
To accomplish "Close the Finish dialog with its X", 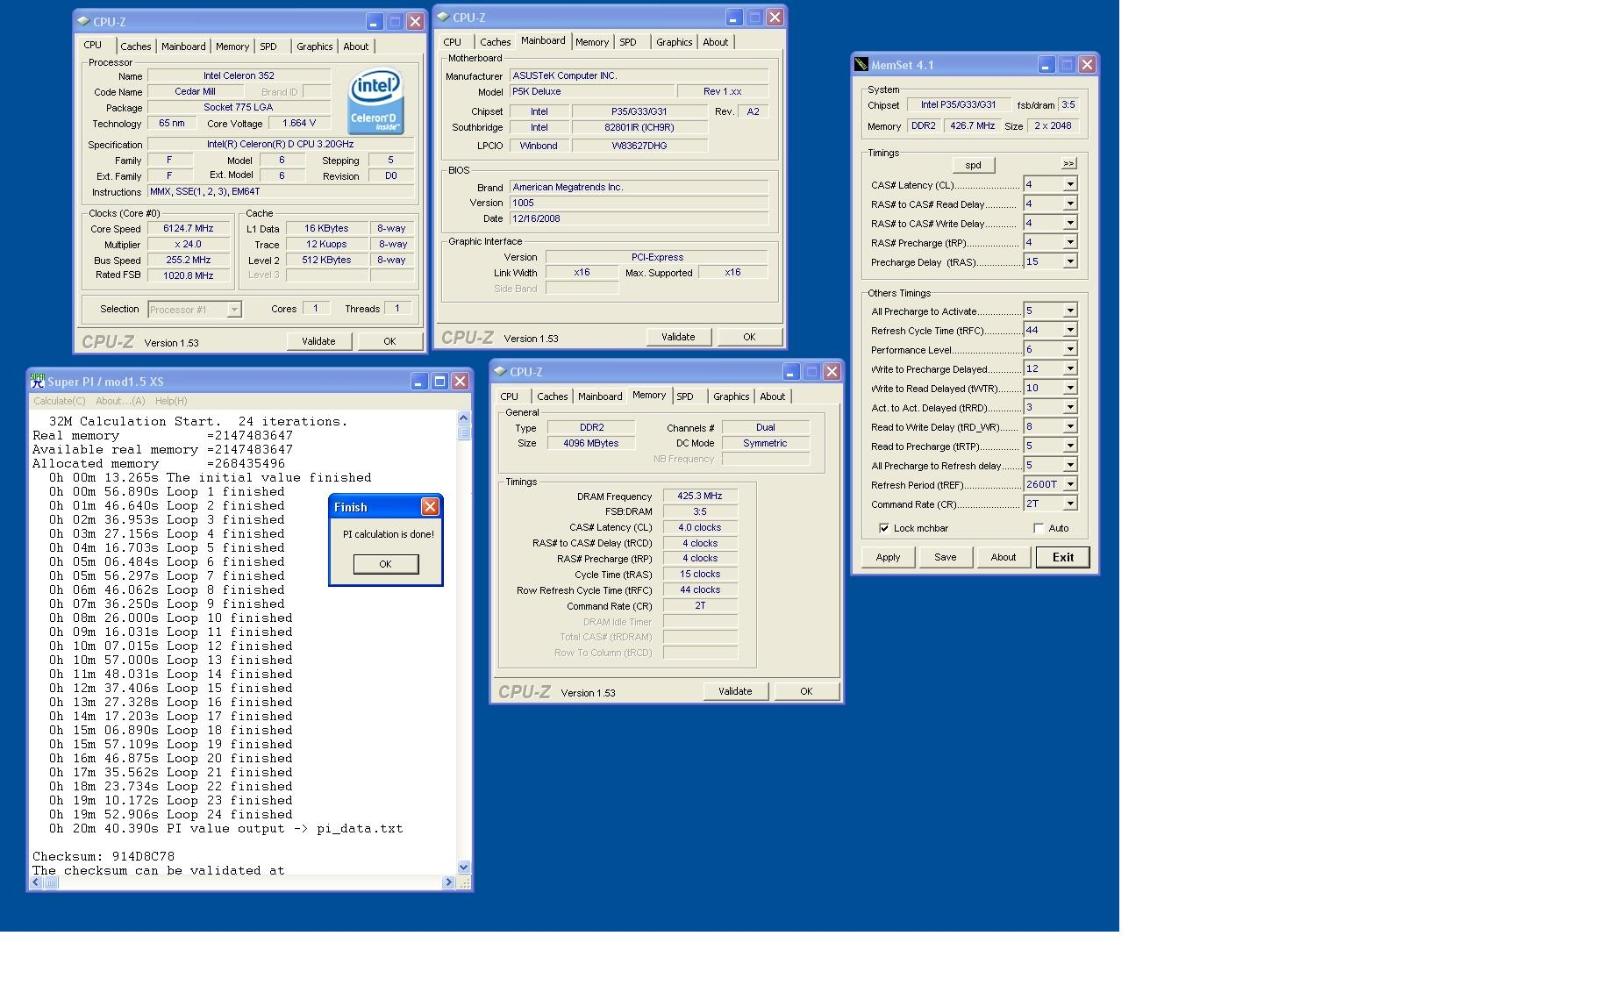I will pos(430,507).
